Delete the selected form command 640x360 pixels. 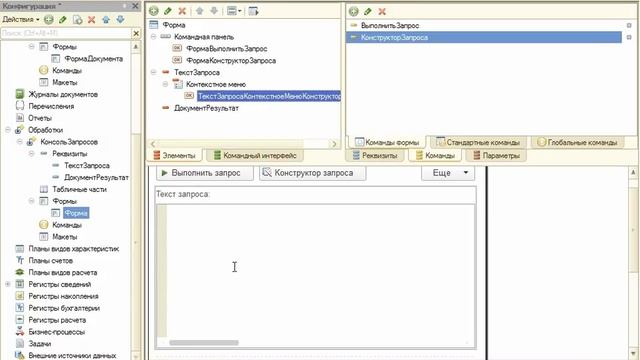point(382,11)
